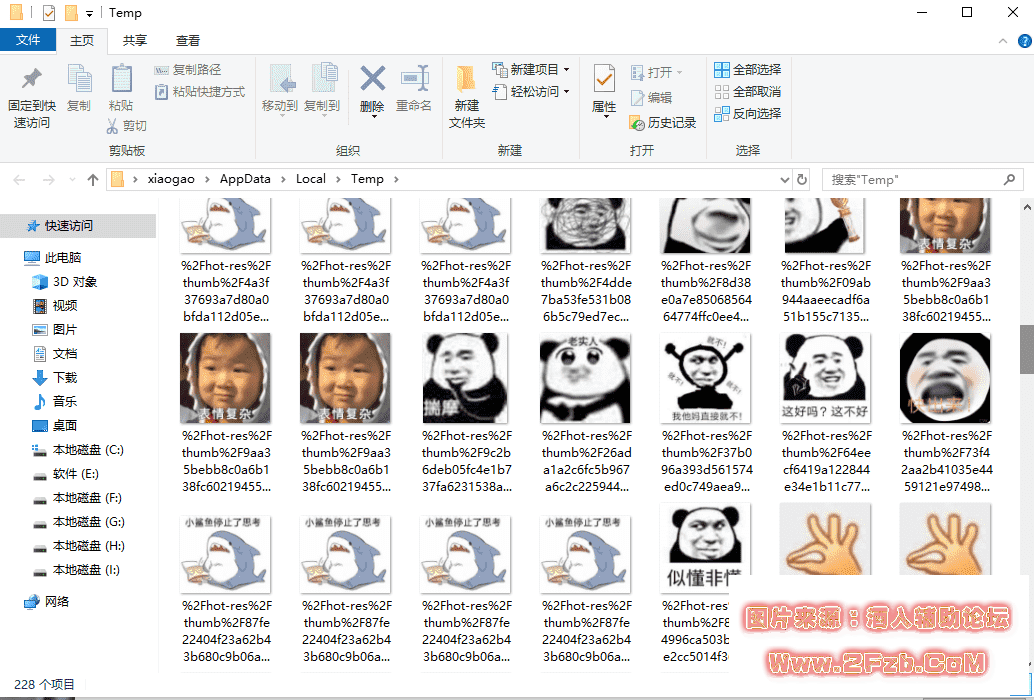This screenshot has width=1034, height=700.
Task: Click the 删除 red X icon
Action: tap(372, 79)
